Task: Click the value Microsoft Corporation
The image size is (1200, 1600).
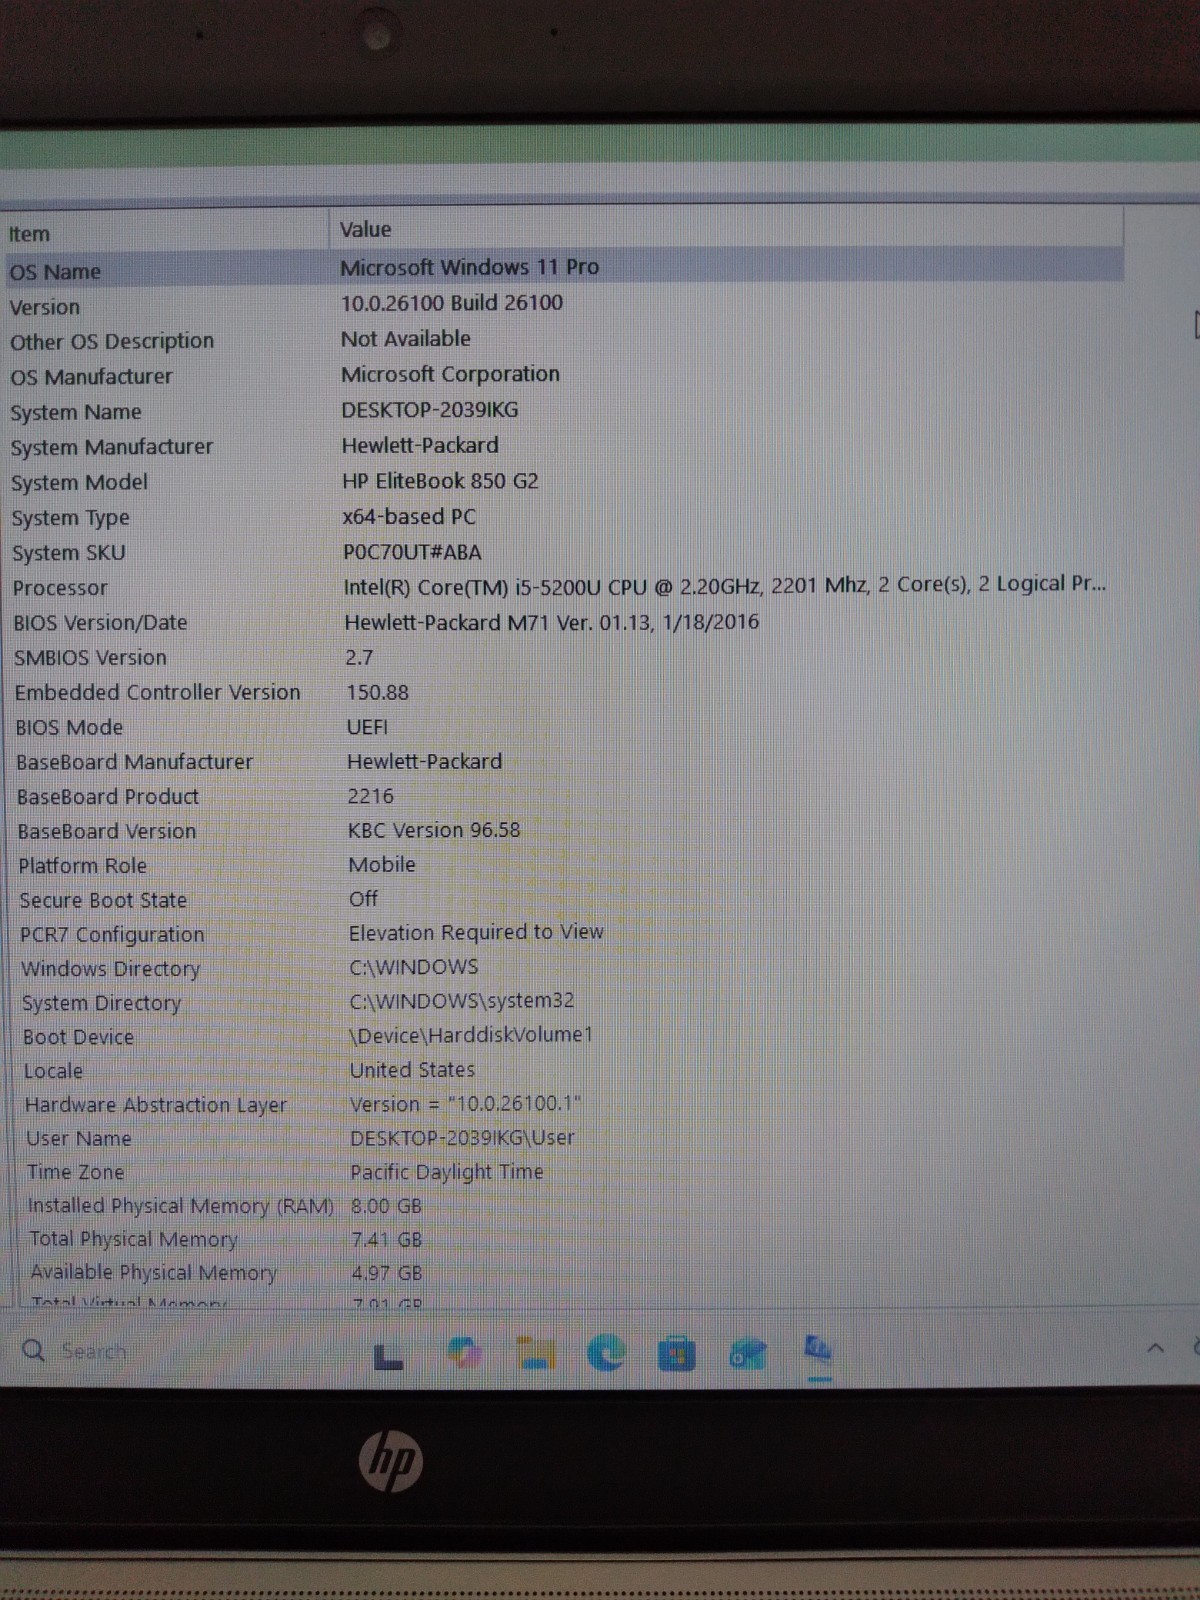Action: 450,374
